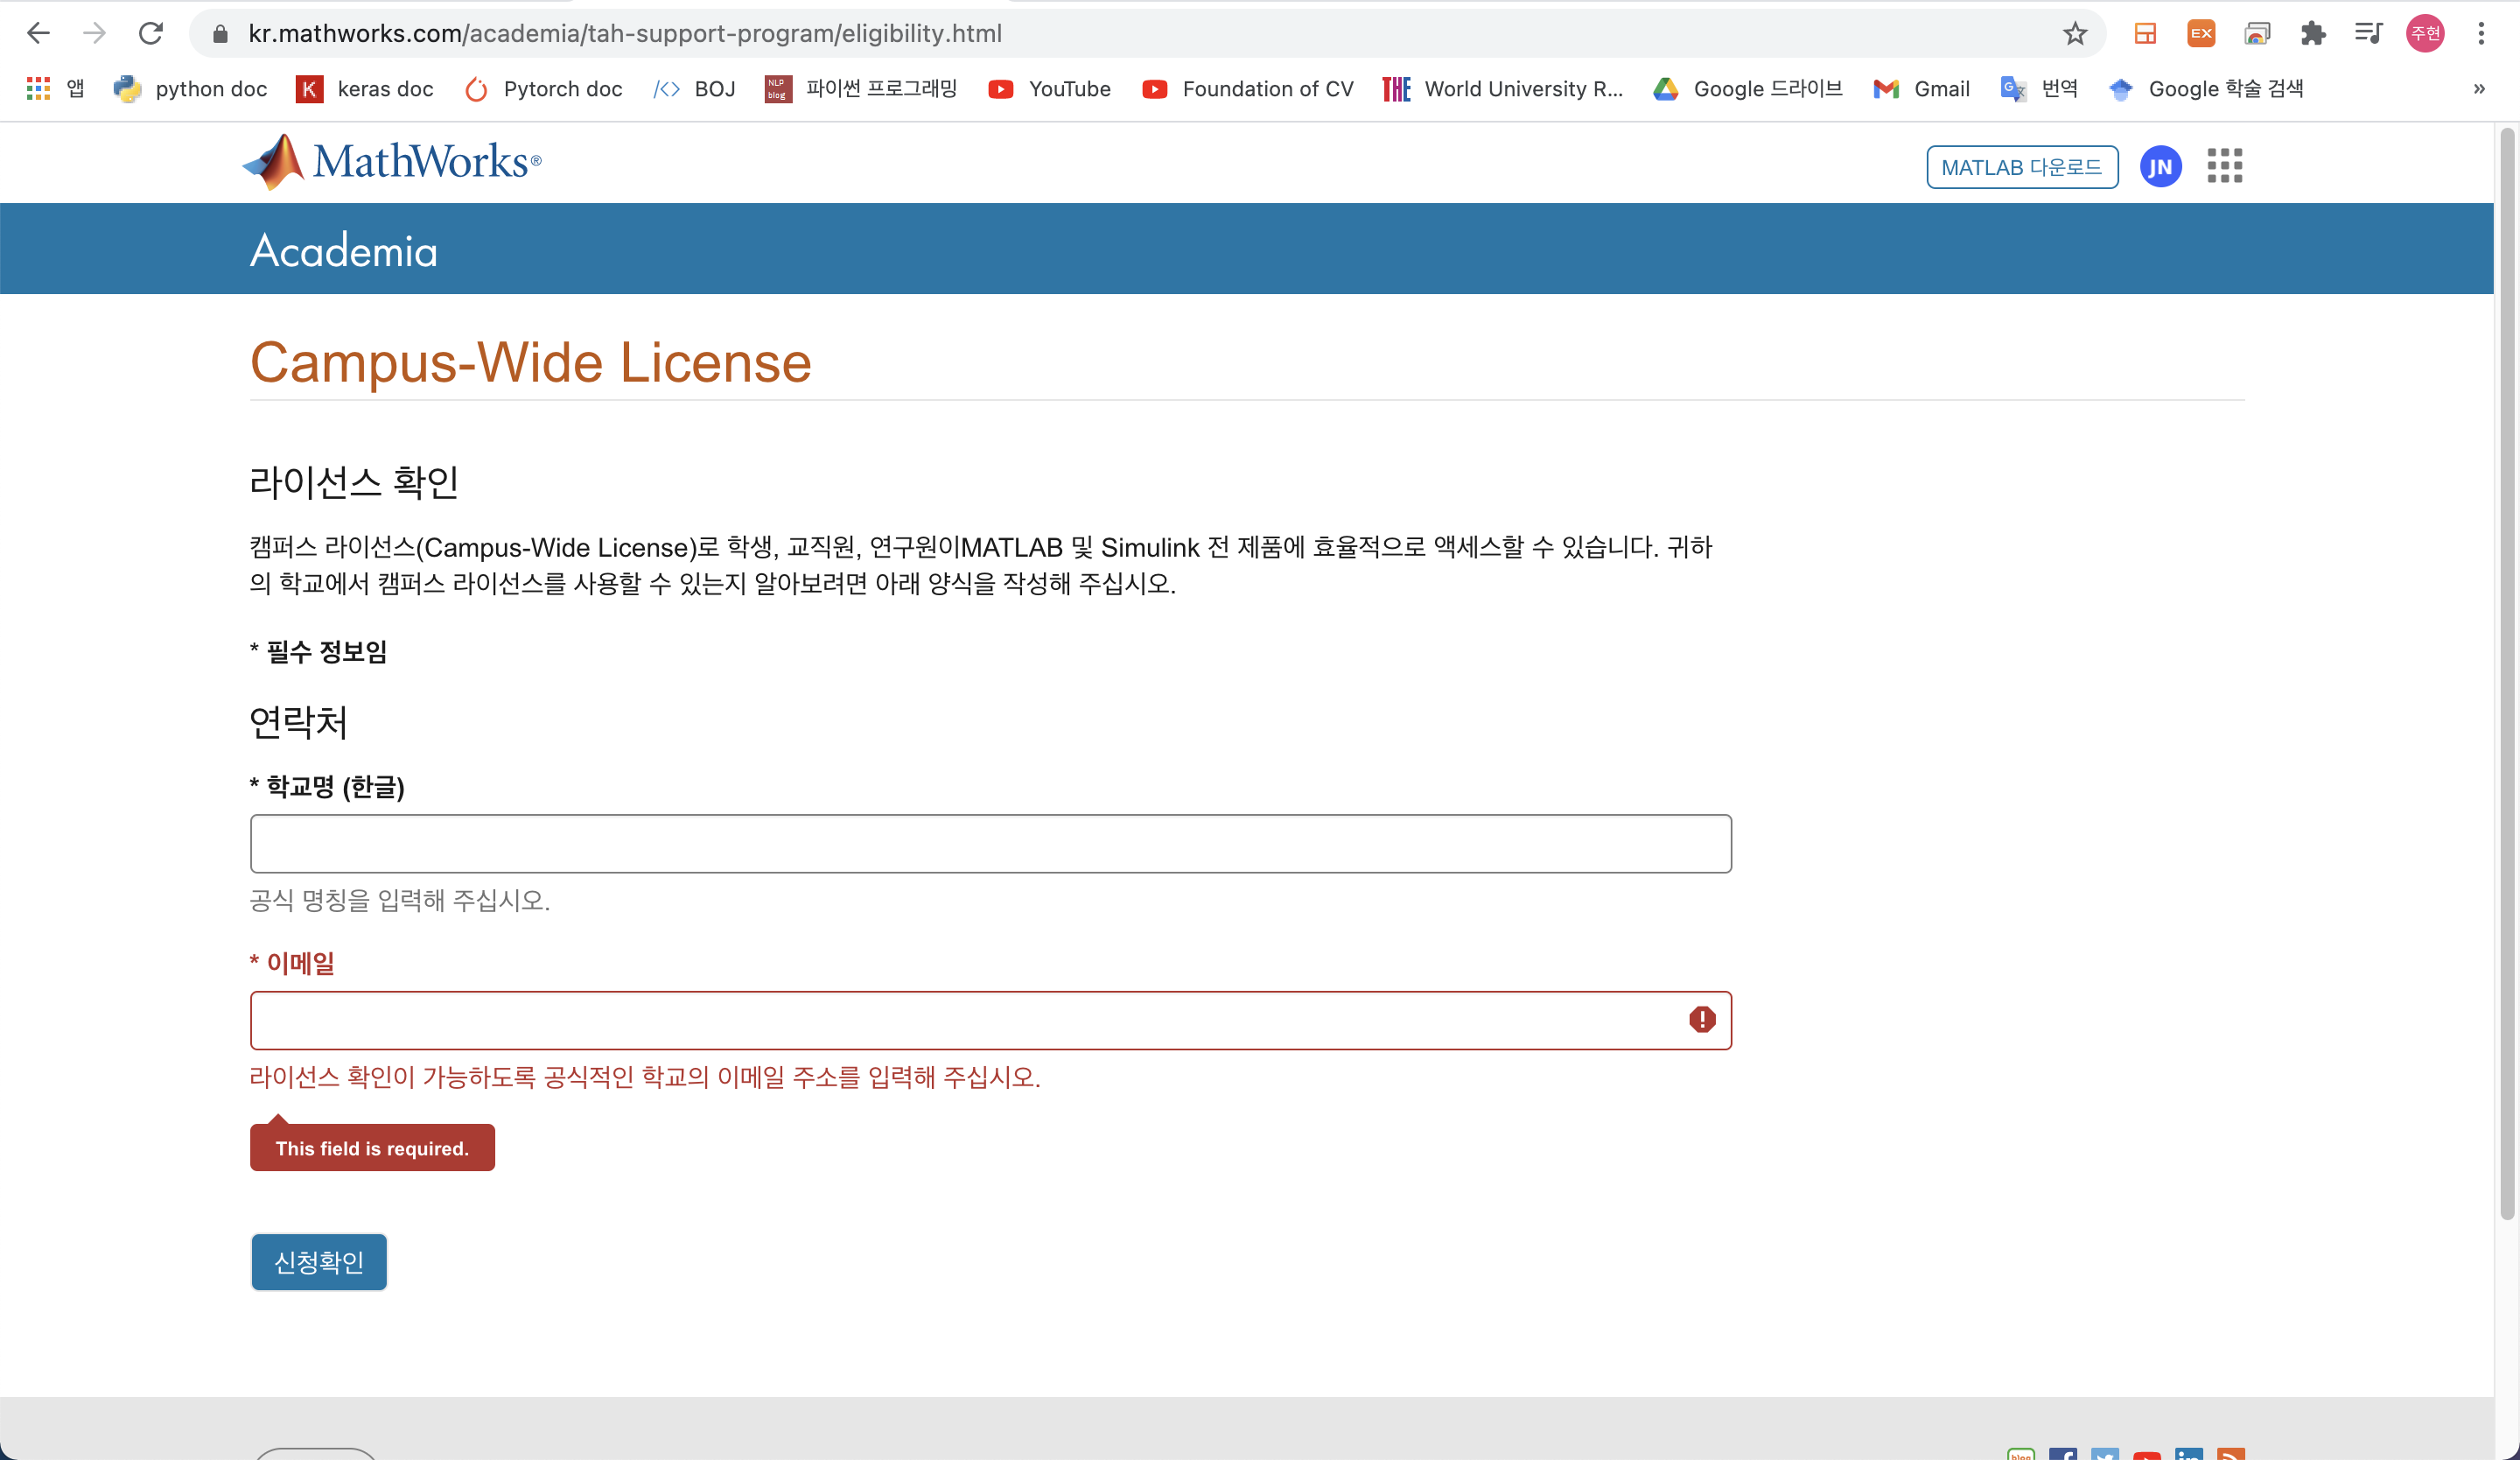Image resolution: width=2520 pixels, height=1460 pixels.
Task: Open the Chrome profile avatar menu
Action: click(2425, 34)
